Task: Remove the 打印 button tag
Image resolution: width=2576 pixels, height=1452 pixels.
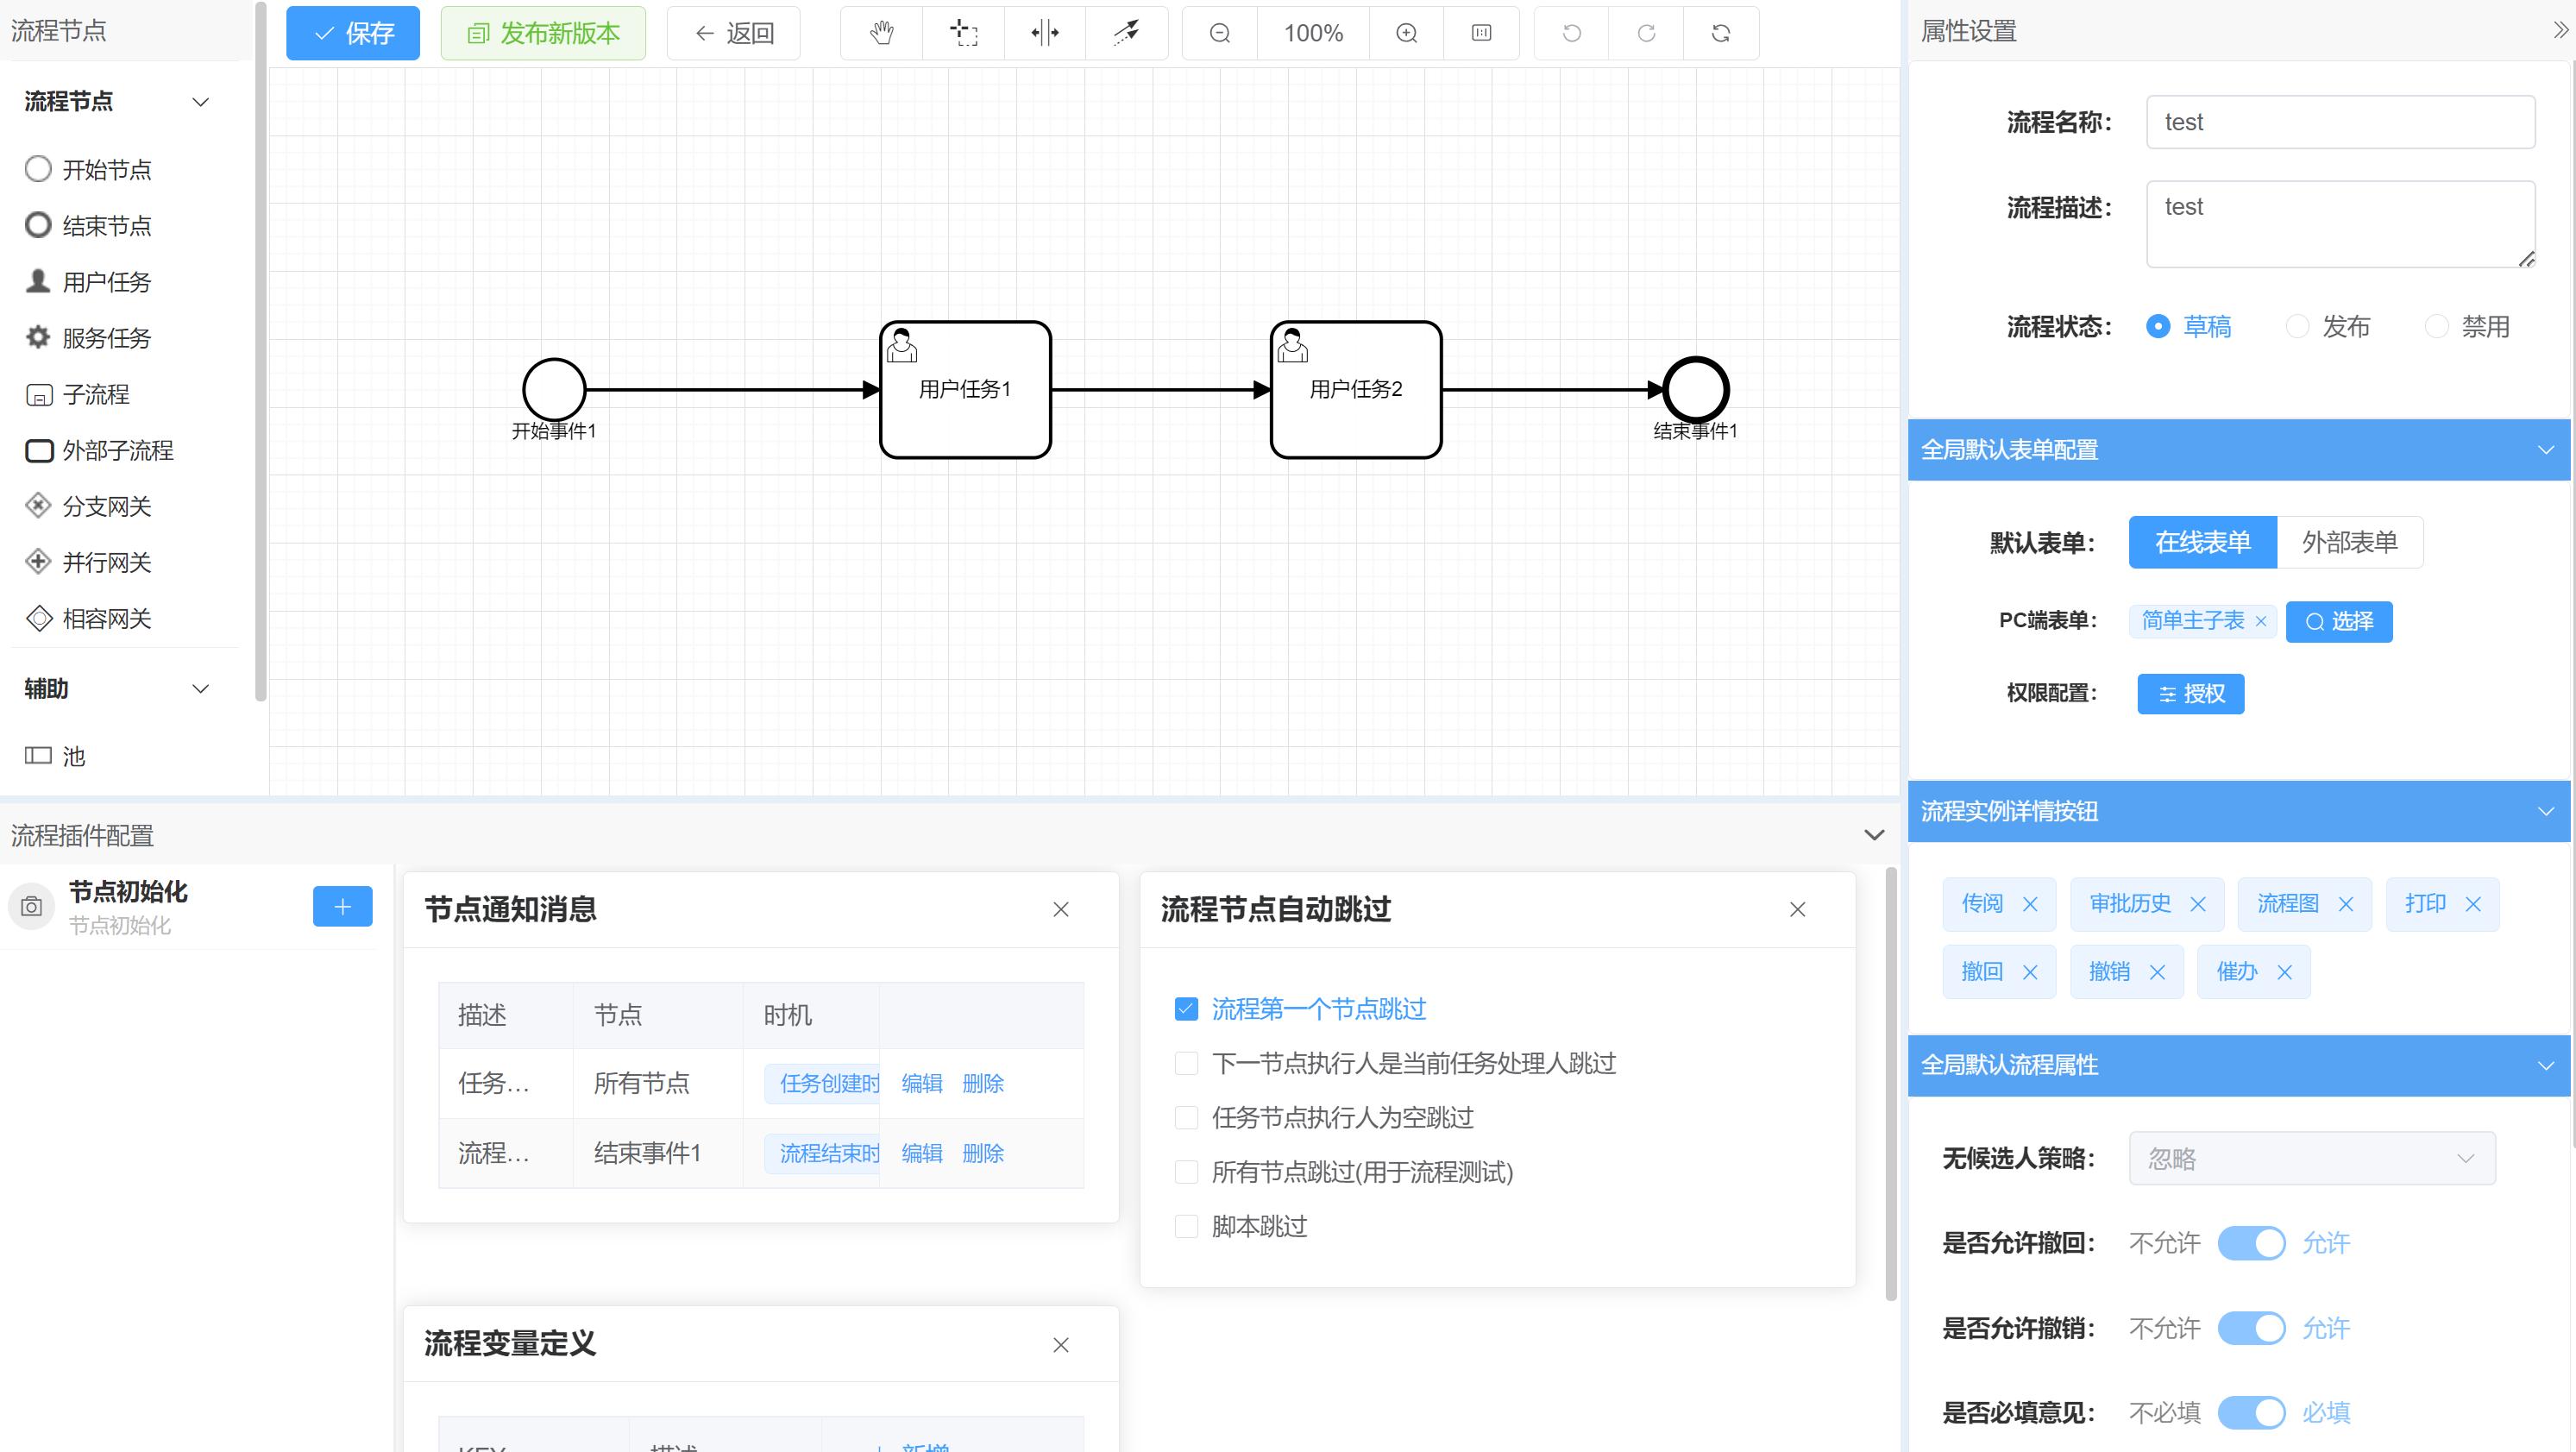Action: 2473,904
